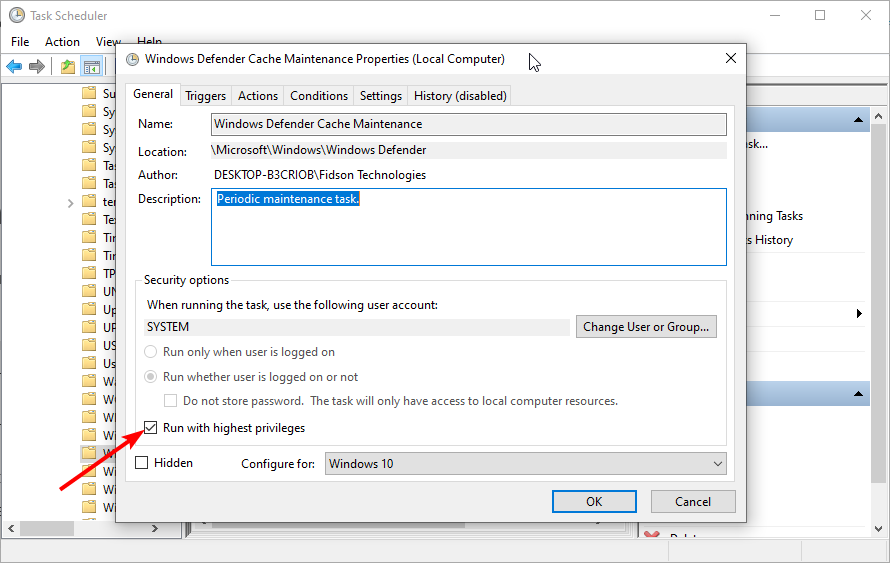Select the 'UN' folder in the tree
Image resolution: width=890 pixels, height=563 pixels.
[99, 291]
